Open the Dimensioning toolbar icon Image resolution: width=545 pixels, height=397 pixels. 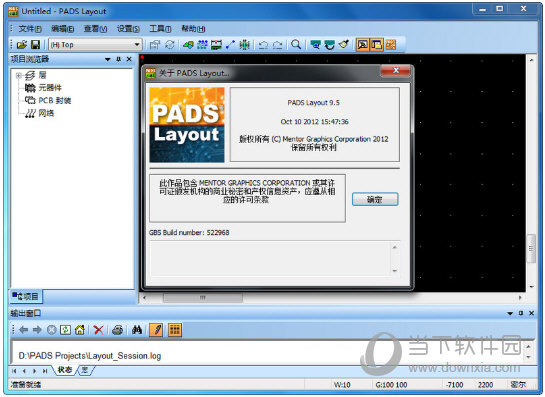(216, 44)
